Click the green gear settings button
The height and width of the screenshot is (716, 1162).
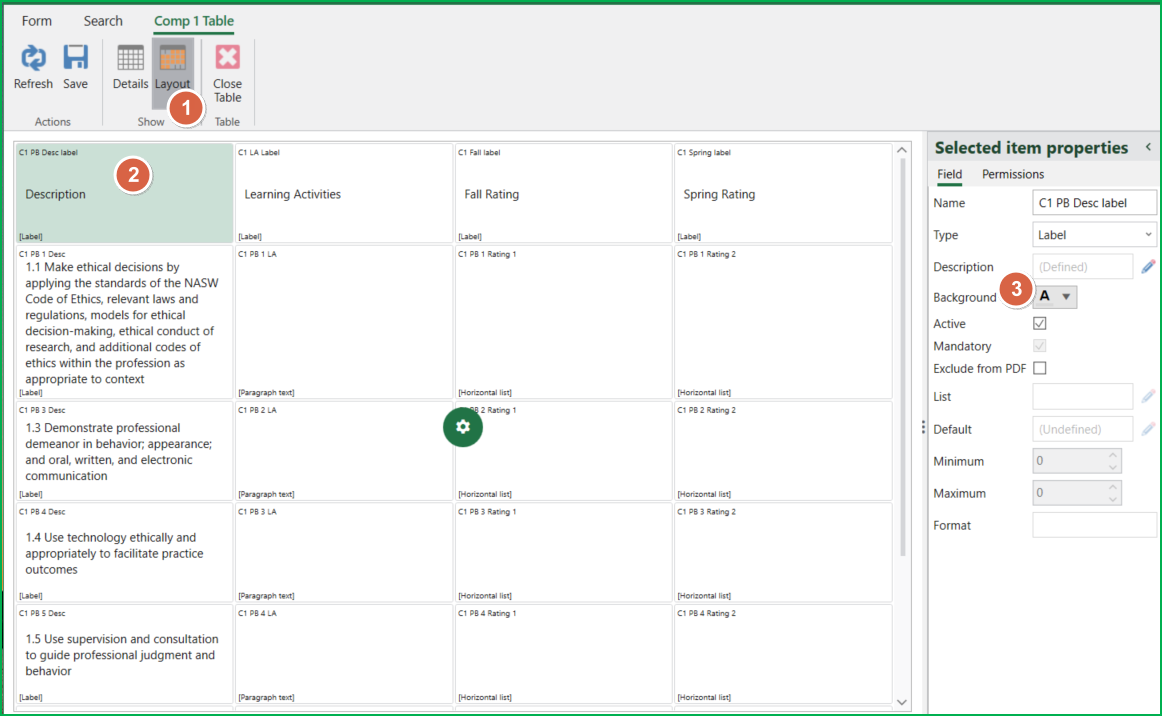(463, 427)
